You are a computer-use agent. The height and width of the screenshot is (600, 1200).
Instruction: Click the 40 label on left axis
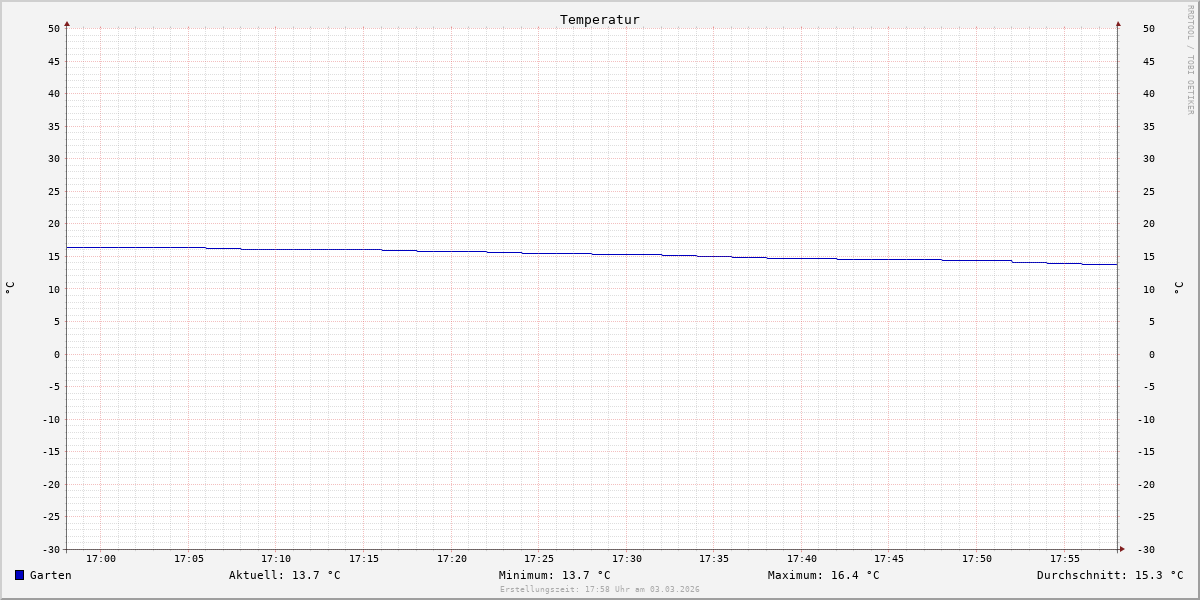(54, 93)
